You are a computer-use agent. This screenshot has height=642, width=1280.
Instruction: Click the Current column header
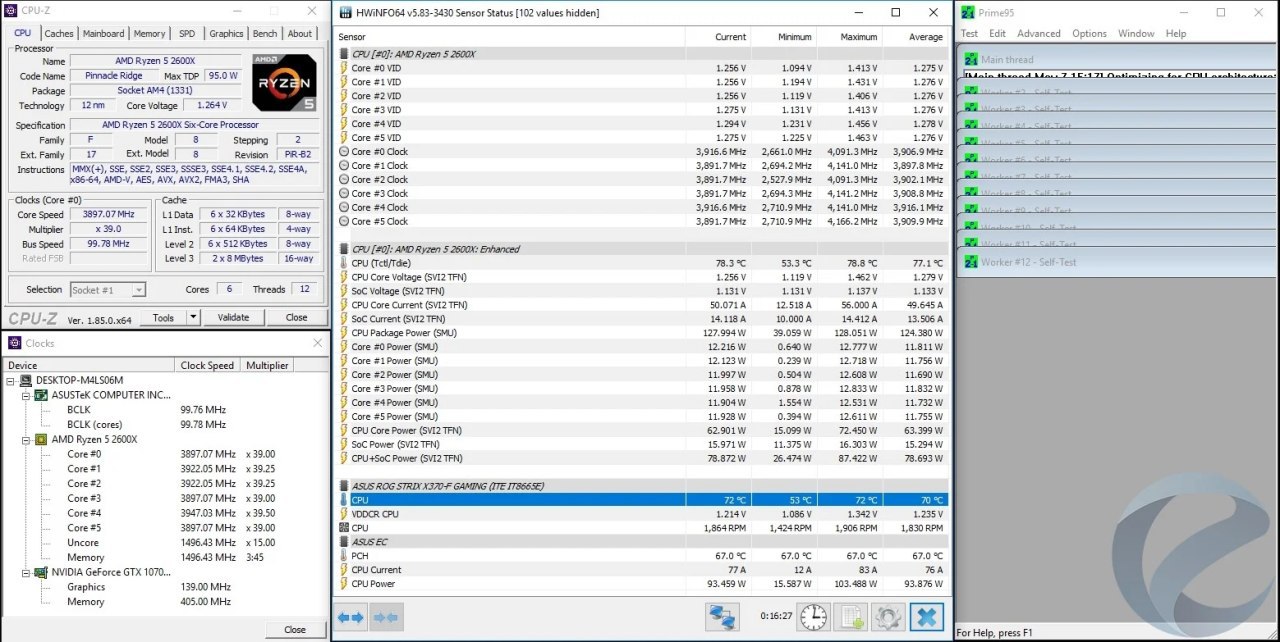click(x=718, y=37)
